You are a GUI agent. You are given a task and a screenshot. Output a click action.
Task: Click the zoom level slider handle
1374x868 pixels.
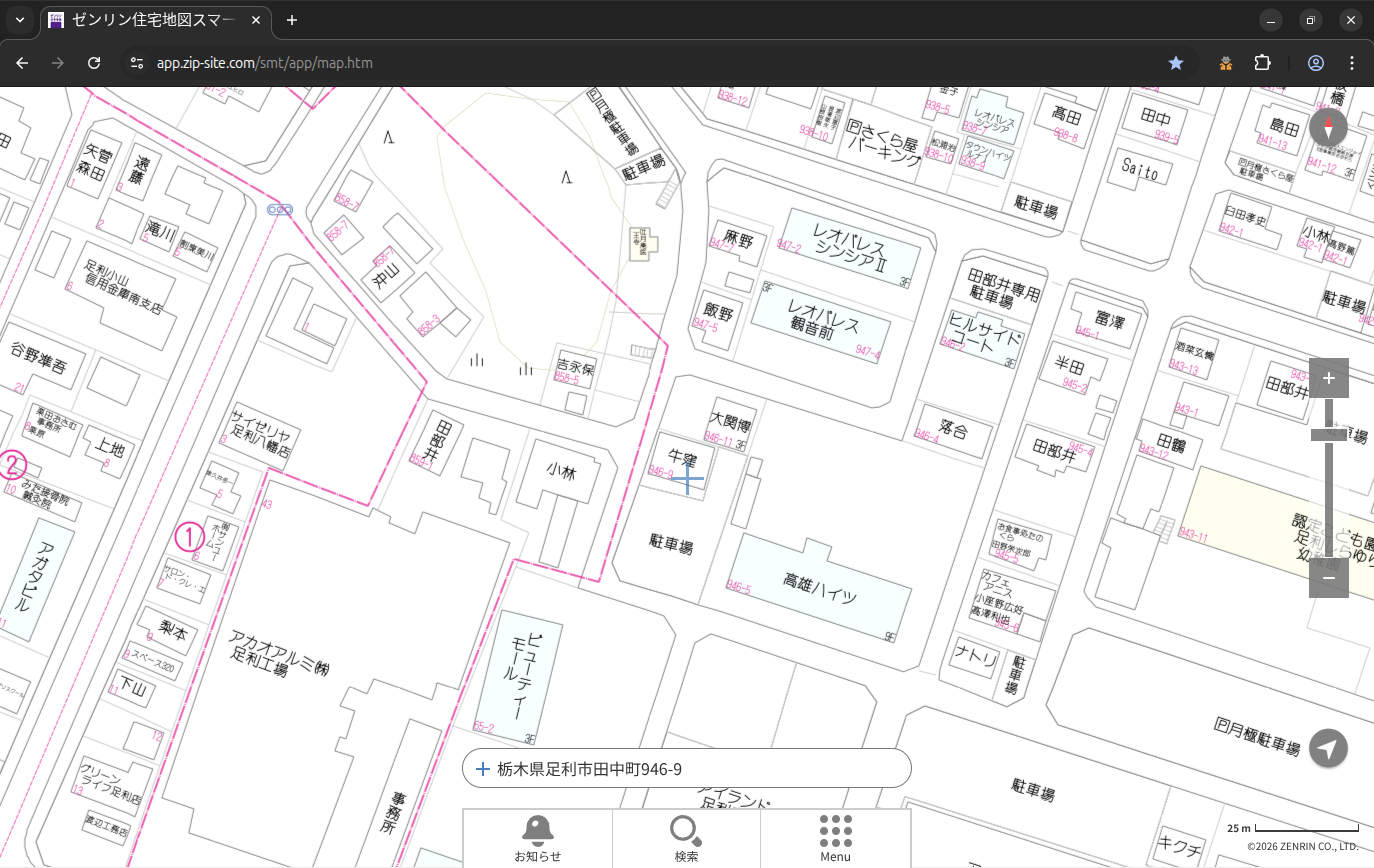[x=1328, y=434]
